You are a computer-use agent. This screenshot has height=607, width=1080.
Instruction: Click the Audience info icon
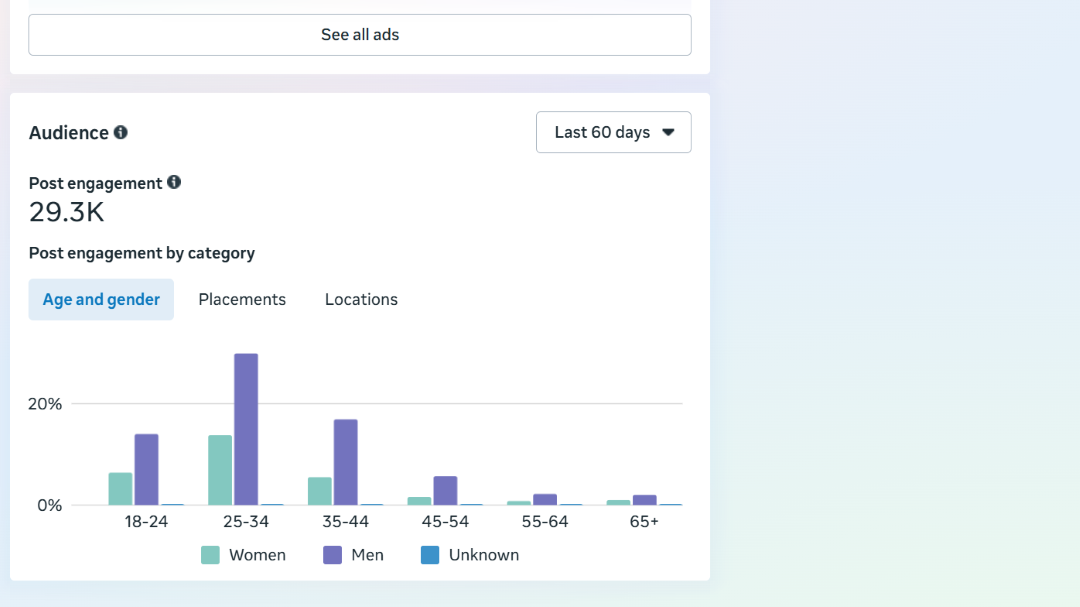[x=121, y=132]
